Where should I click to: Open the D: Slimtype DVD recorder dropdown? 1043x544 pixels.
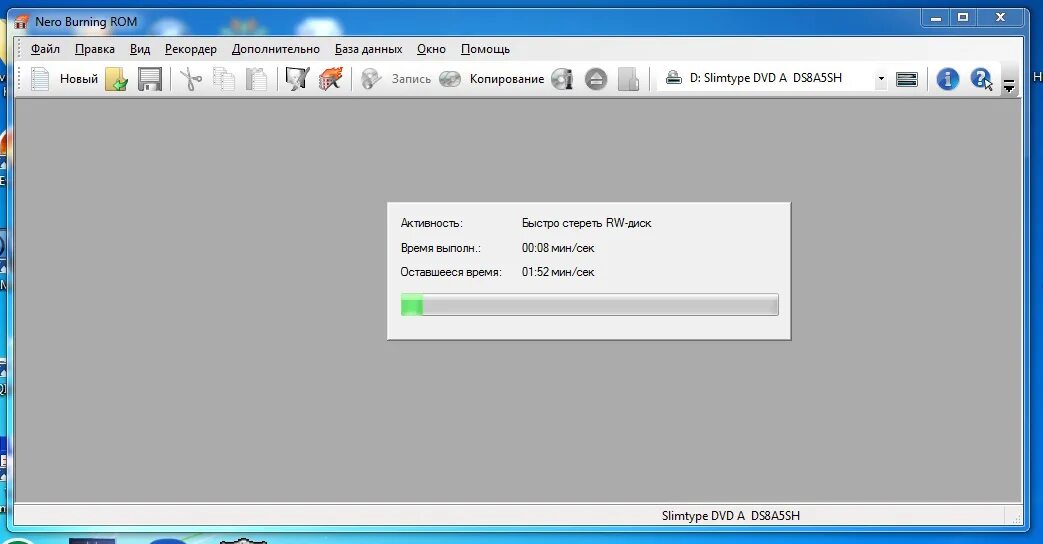(881, 78)
